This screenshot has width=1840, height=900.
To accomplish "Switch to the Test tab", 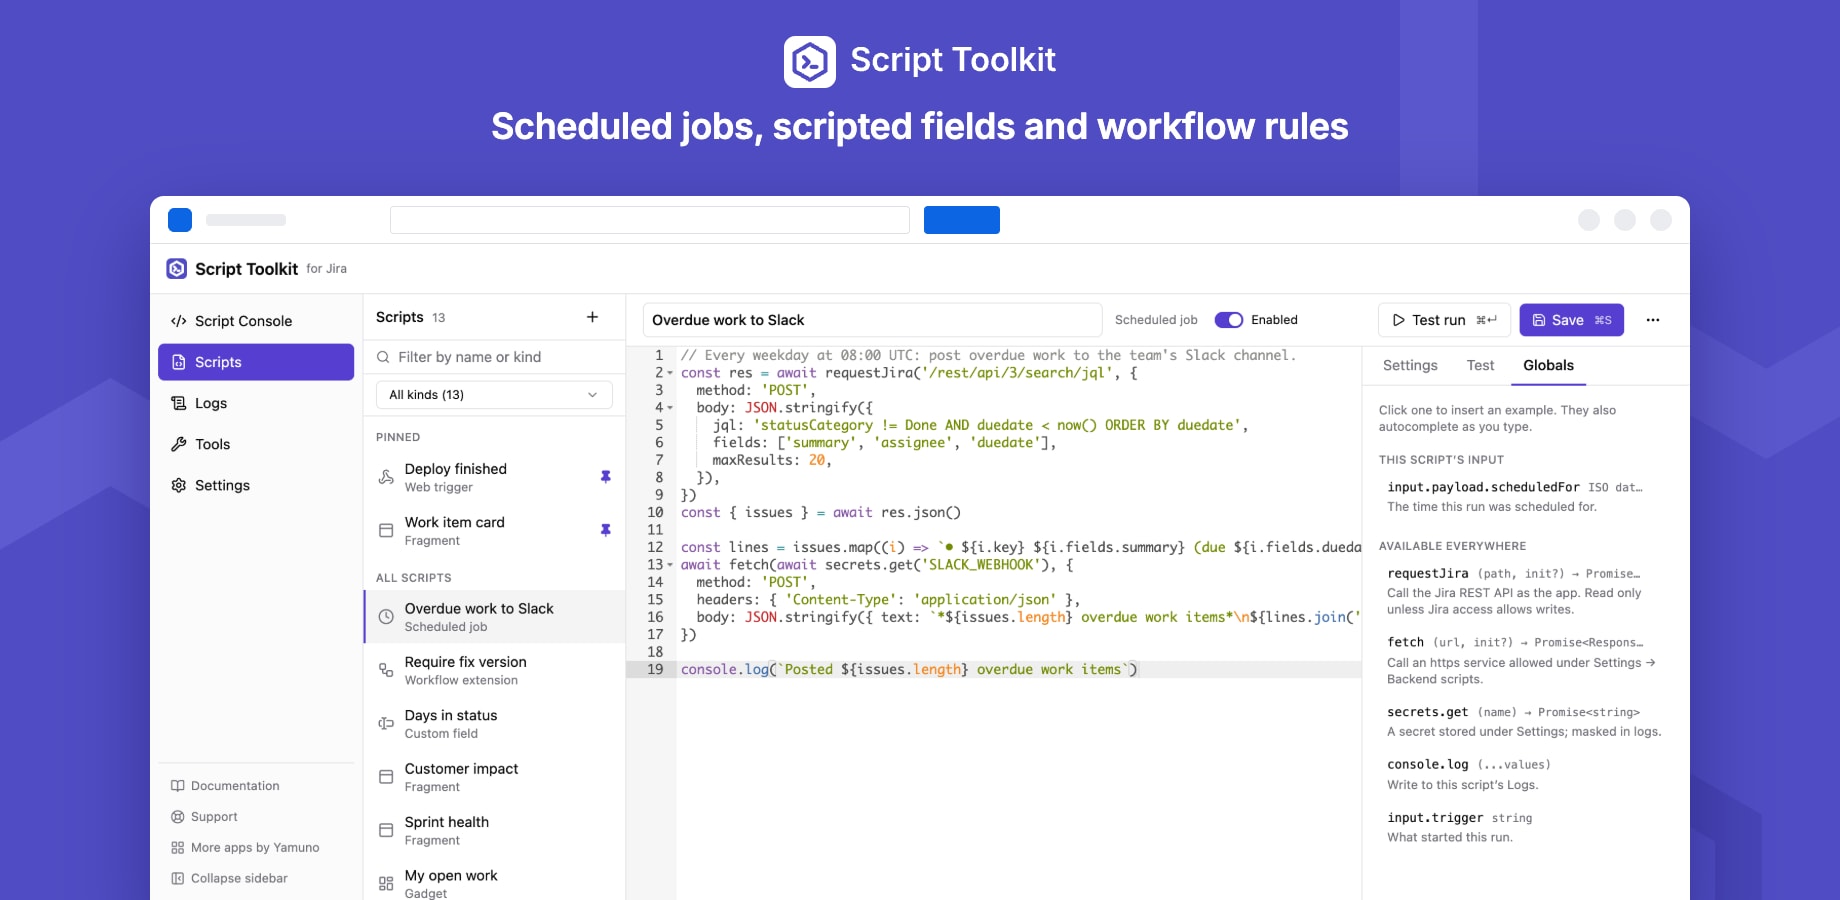I will (1480, 366).
